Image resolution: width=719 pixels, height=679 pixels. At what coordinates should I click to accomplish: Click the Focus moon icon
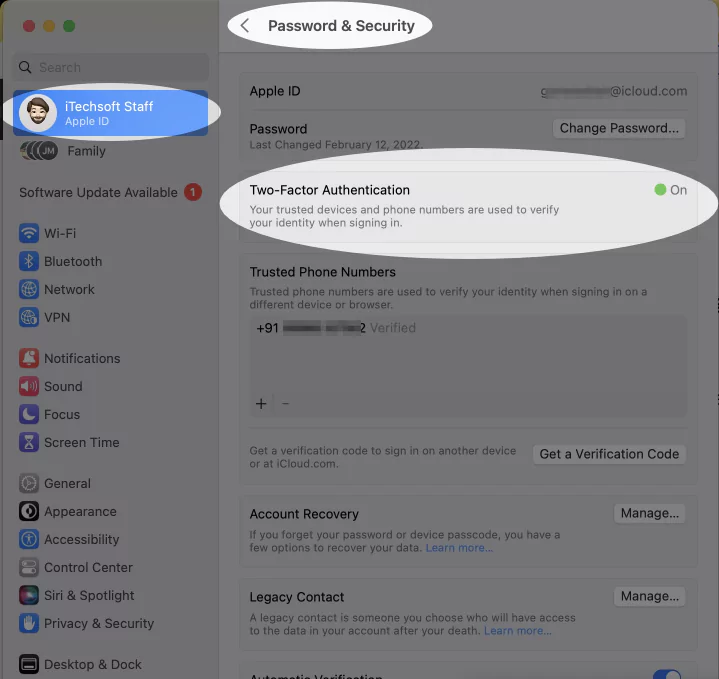(x=28, y=414)
